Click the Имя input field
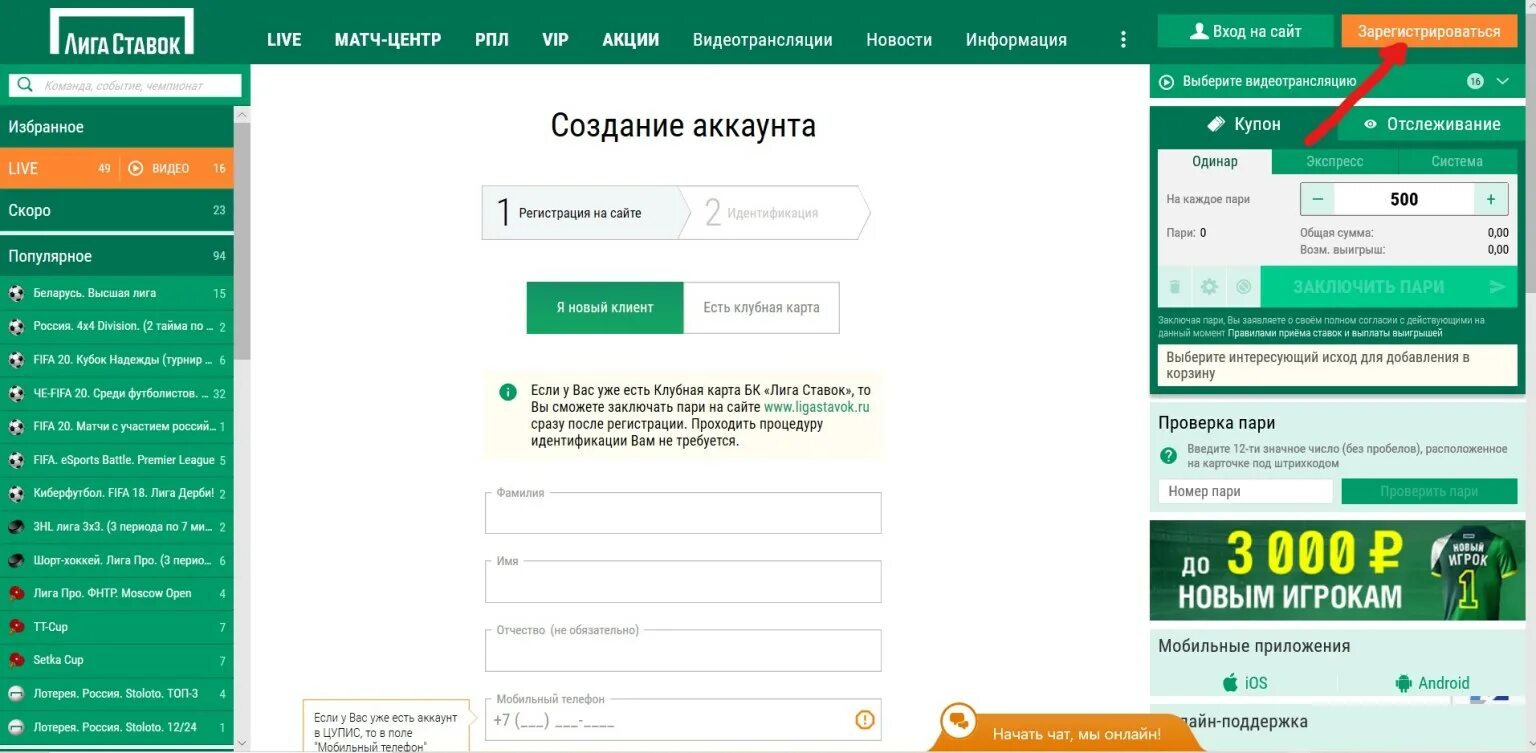This screenshot has width=1536, height=753. click(683, 581)
